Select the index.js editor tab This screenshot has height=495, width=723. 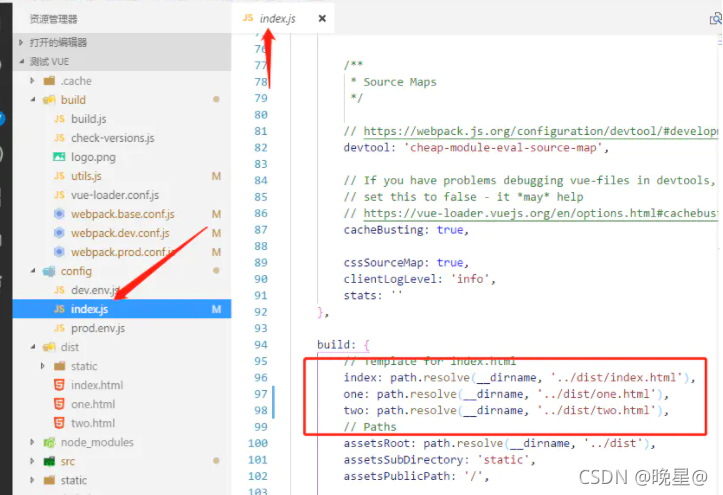(283, 18)
